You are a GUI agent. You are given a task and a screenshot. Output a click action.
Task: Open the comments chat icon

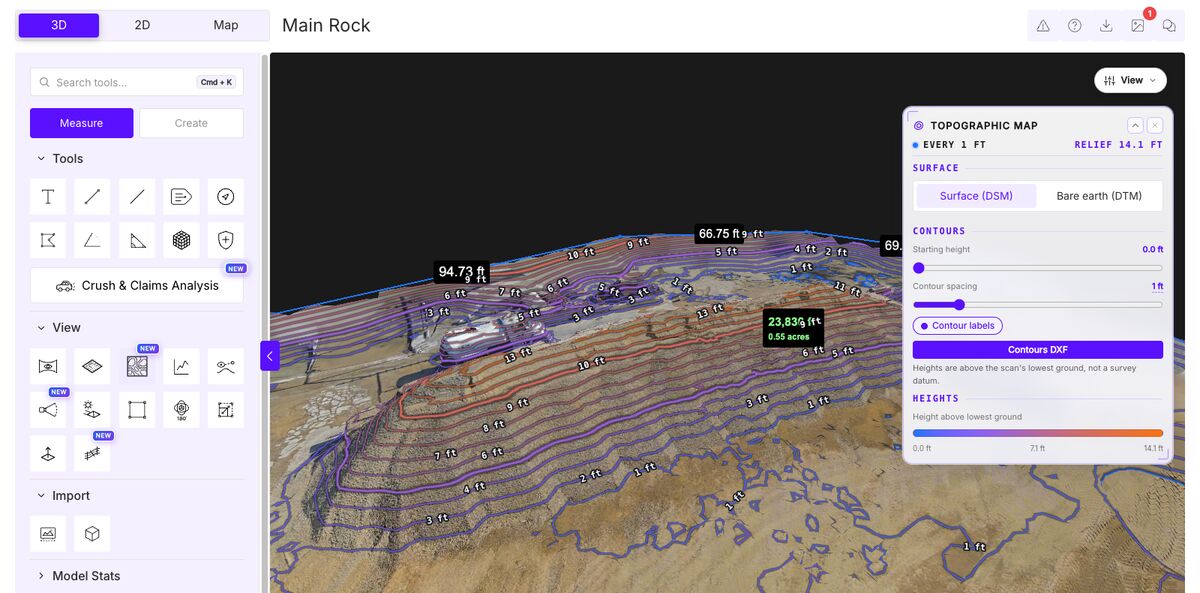[x=1169, y=26]
